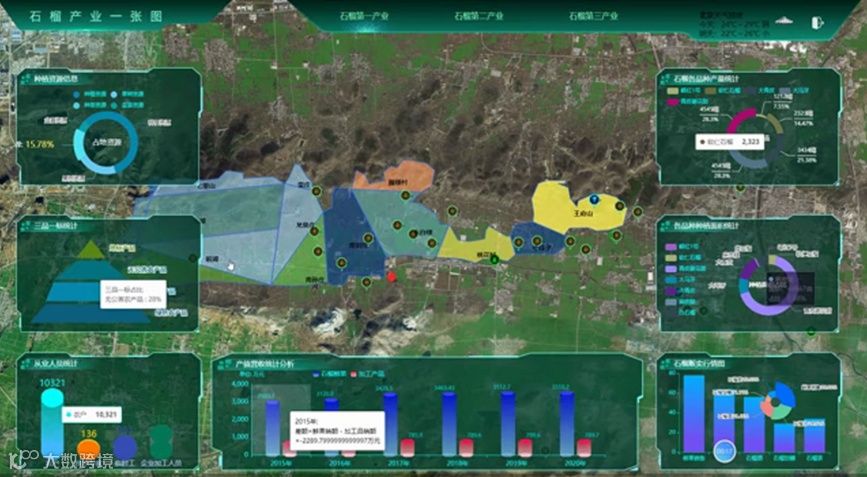This screenshot has width=867, height=477.
Task: Click the 三品一标统计 panel title
Action: (56, 226)
